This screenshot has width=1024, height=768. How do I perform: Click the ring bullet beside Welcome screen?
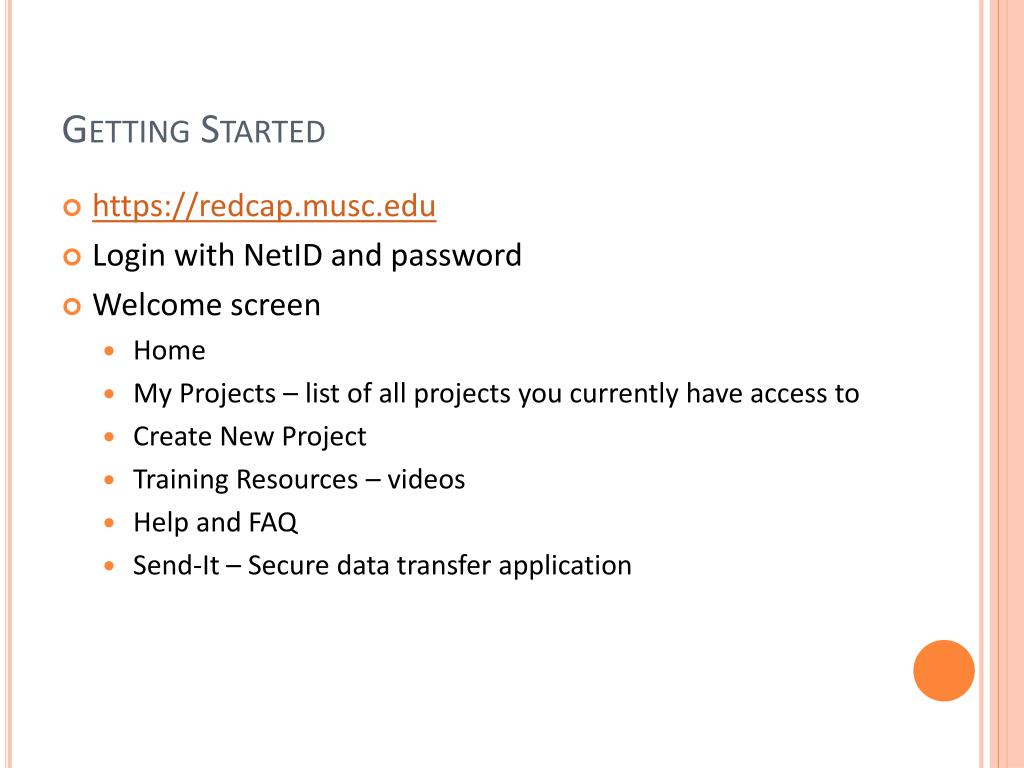[72, 306]
